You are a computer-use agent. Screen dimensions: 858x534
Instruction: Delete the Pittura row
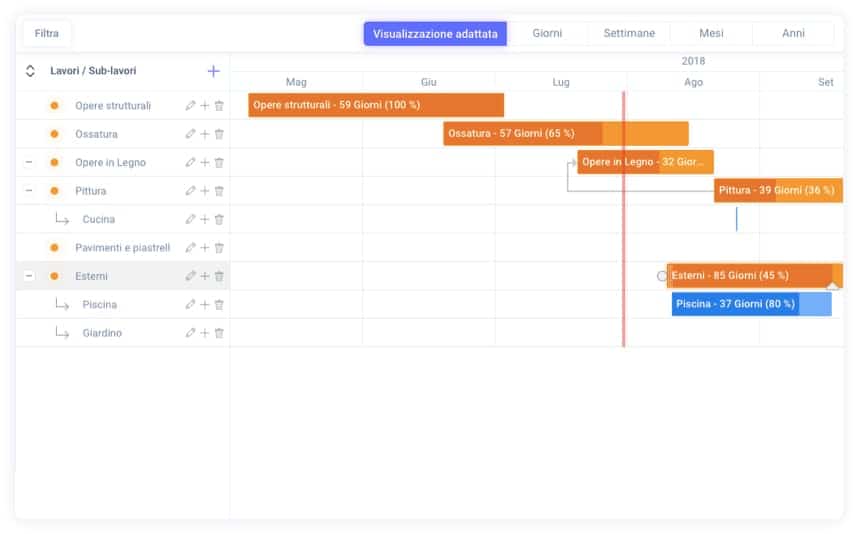pyautogui.click(x=219, y=191)
